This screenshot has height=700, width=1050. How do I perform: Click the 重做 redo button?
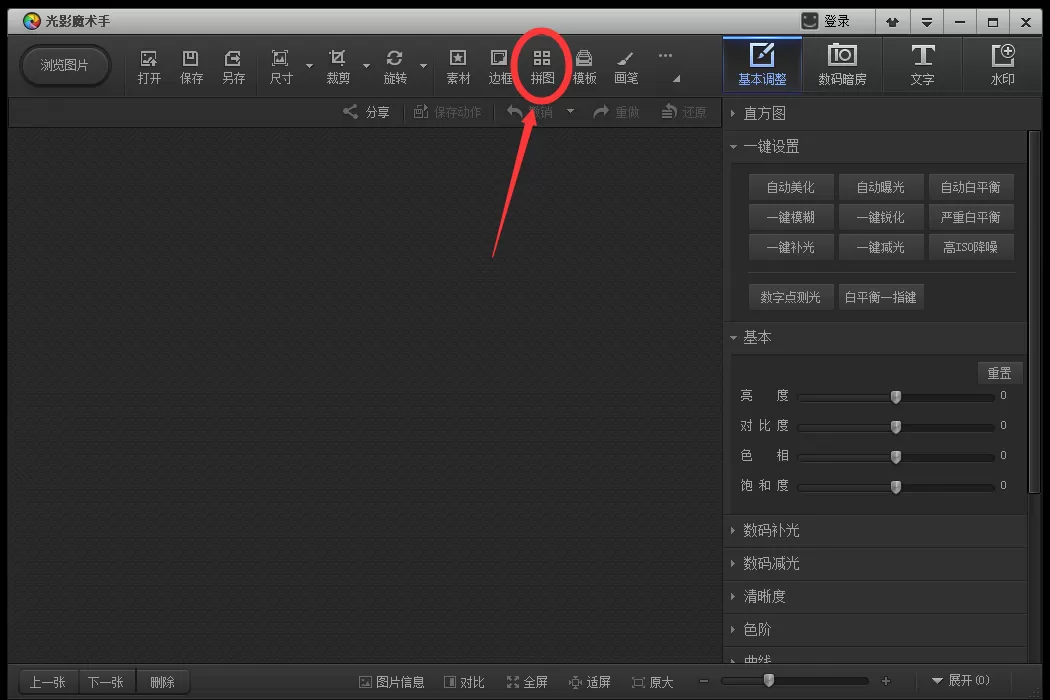pyautogui.click(x=616, y=112)
